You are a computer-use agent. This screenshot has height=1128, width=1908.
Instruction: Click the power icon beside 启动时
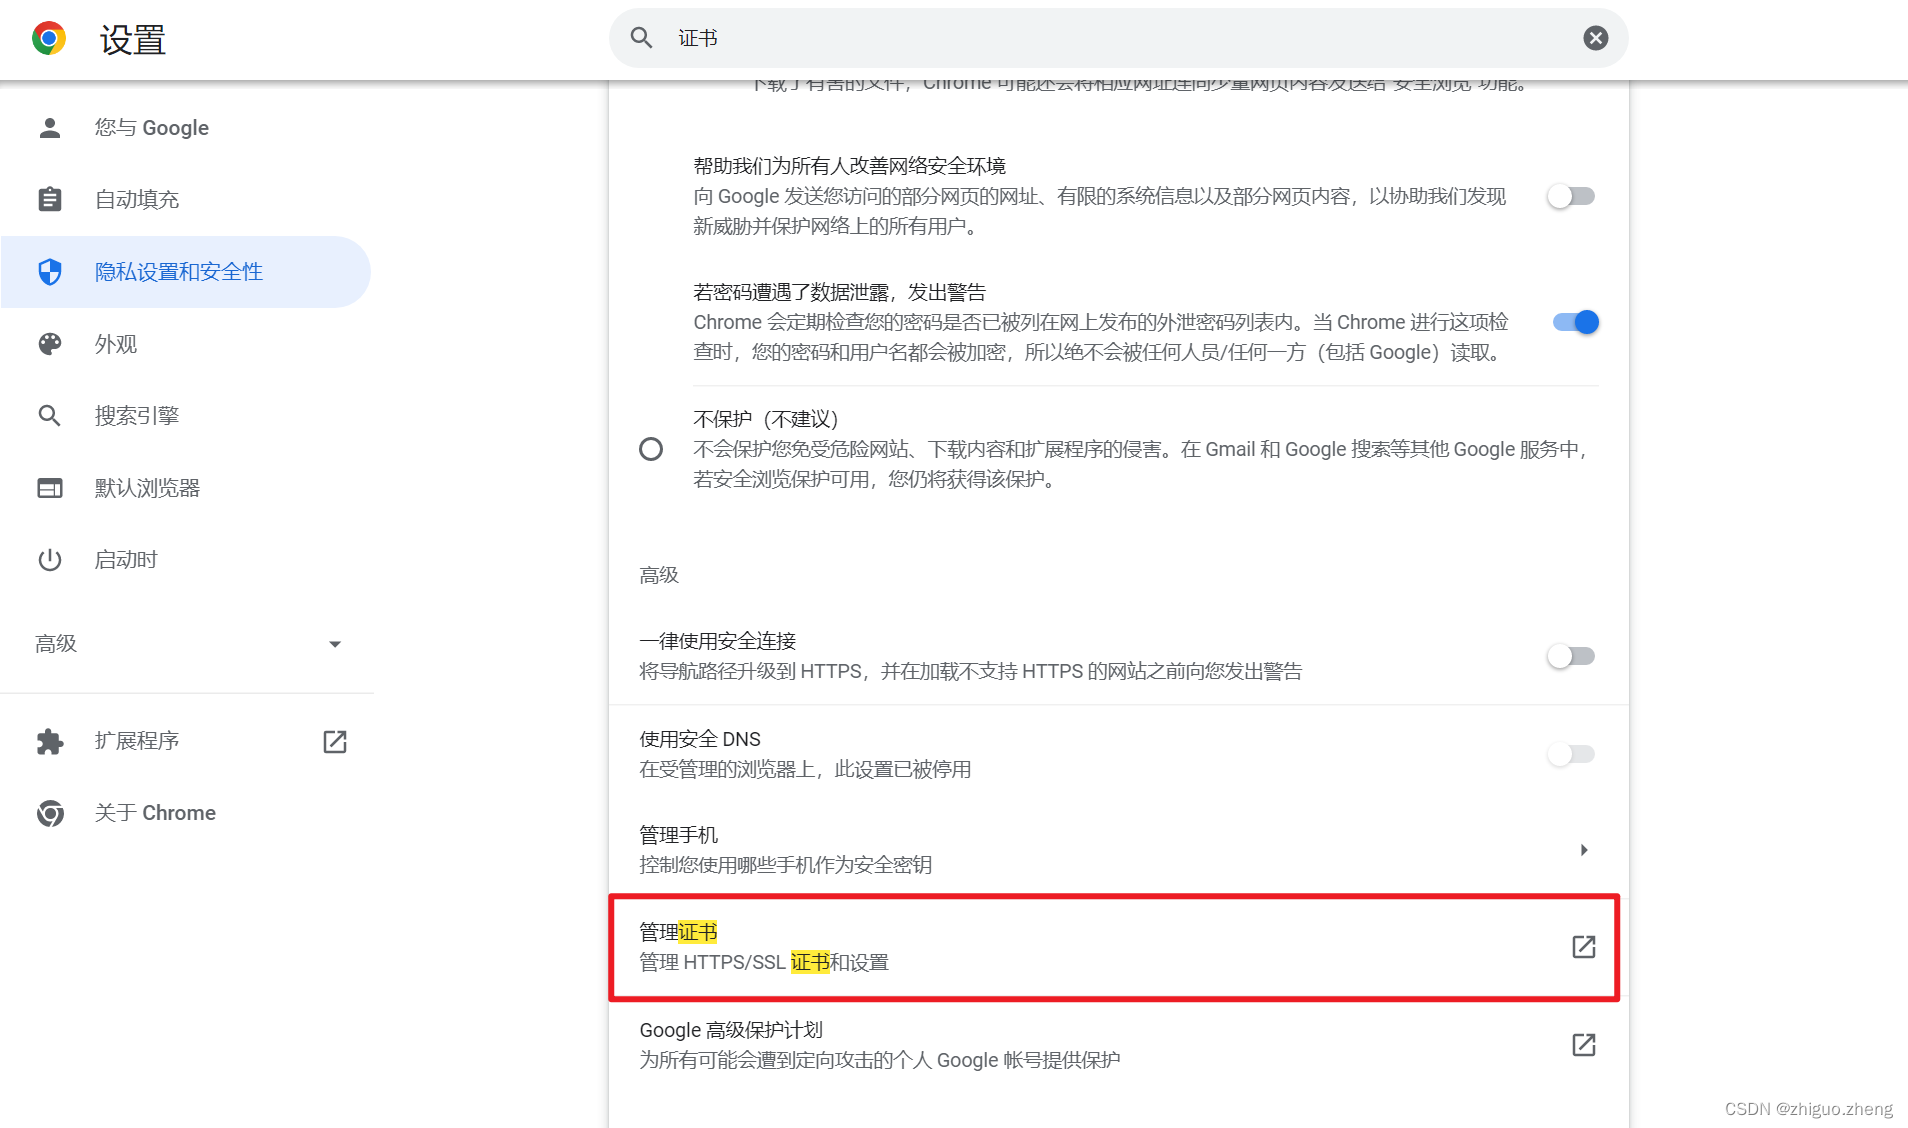(50, 560)
